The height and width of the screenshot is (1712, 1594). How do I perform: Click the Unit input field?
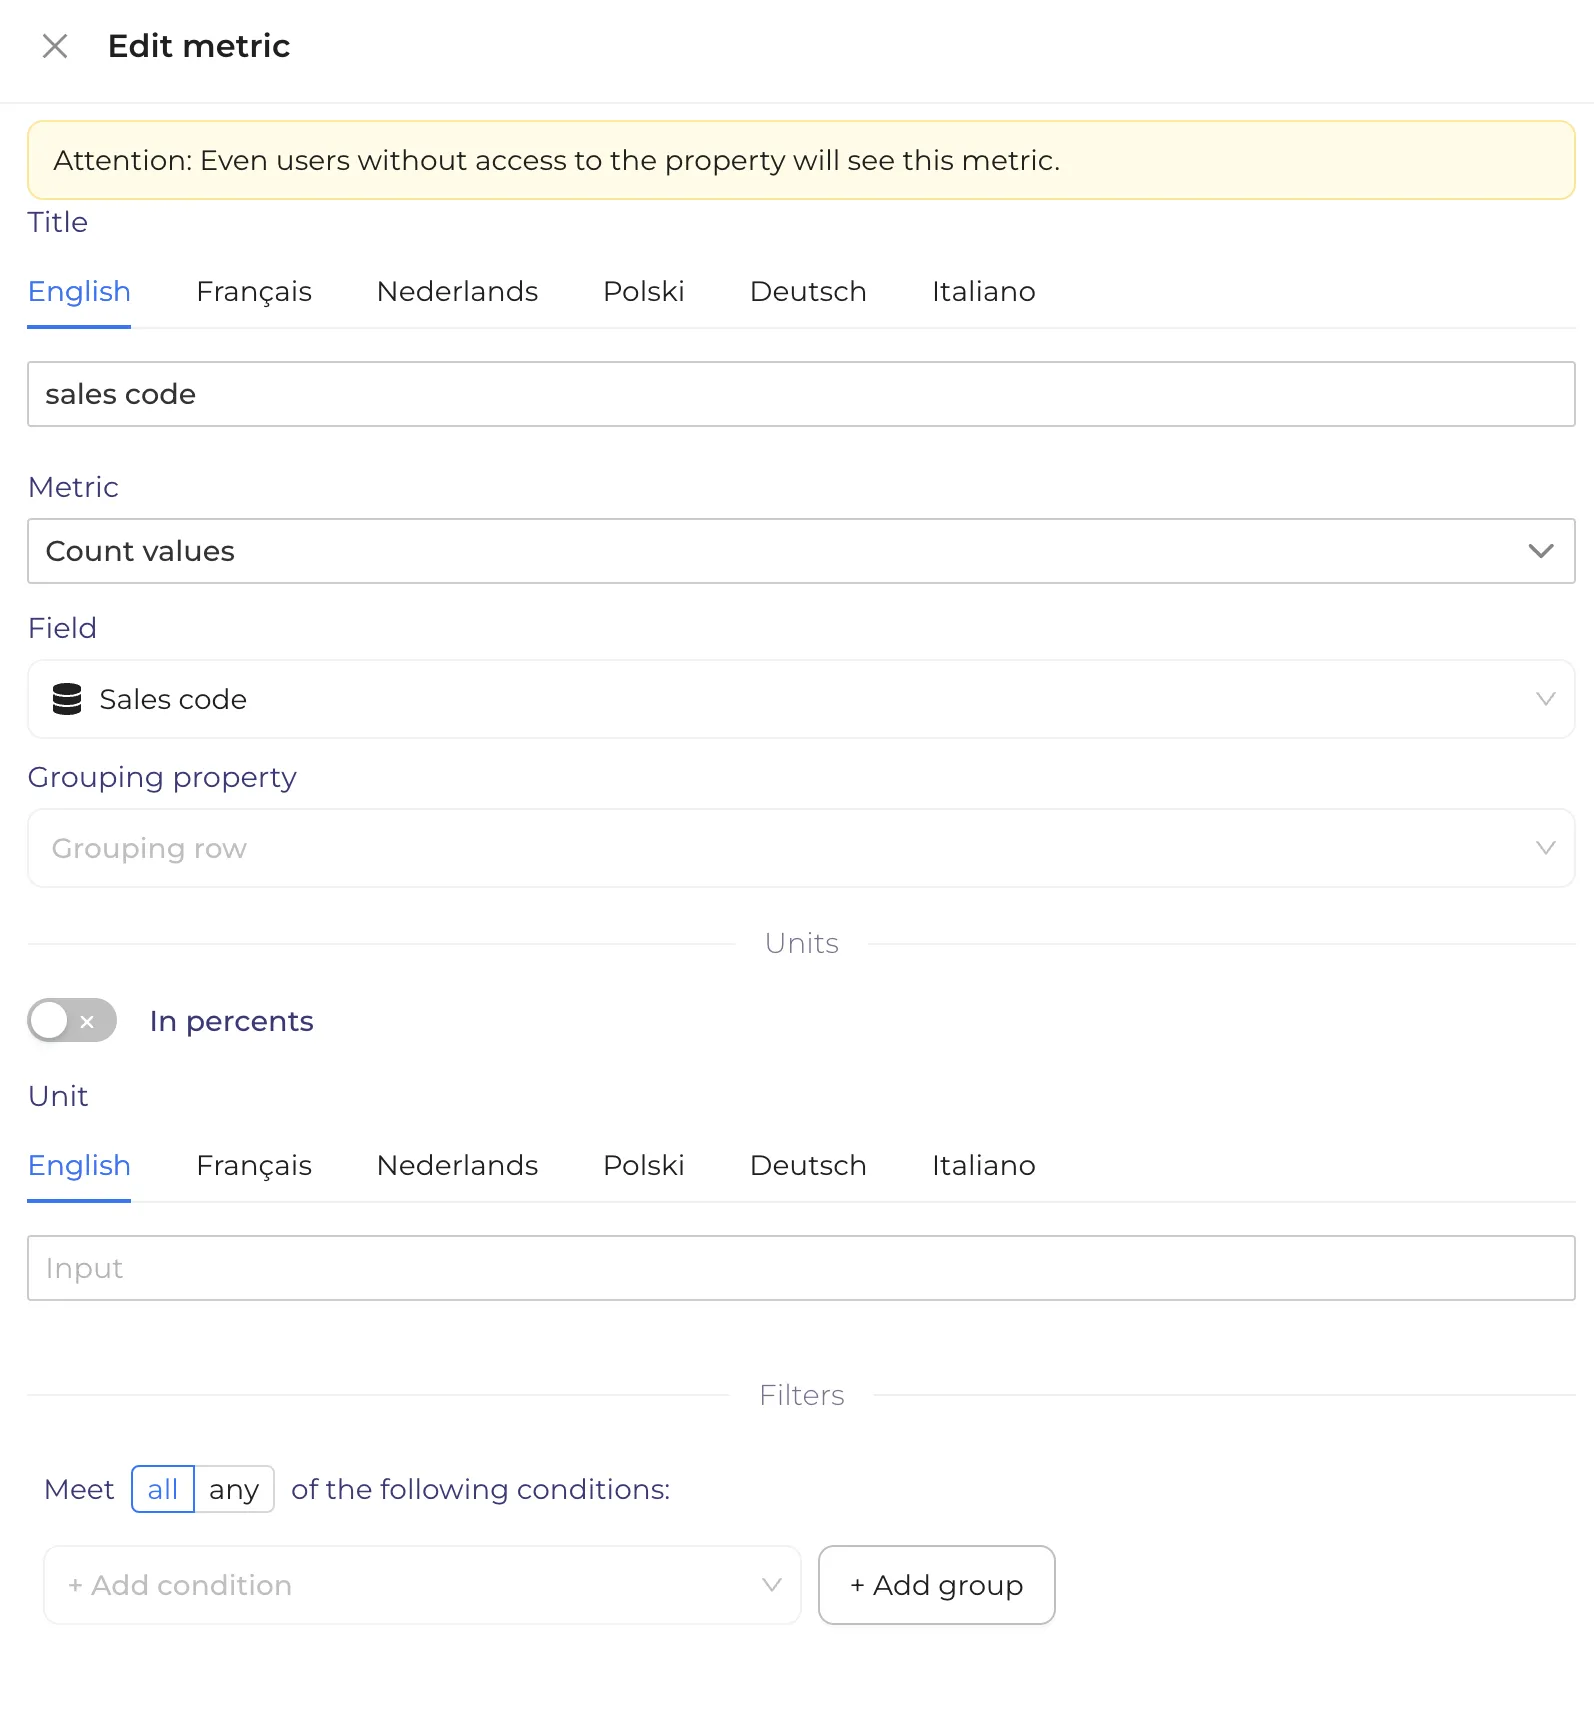point(801,1268)
